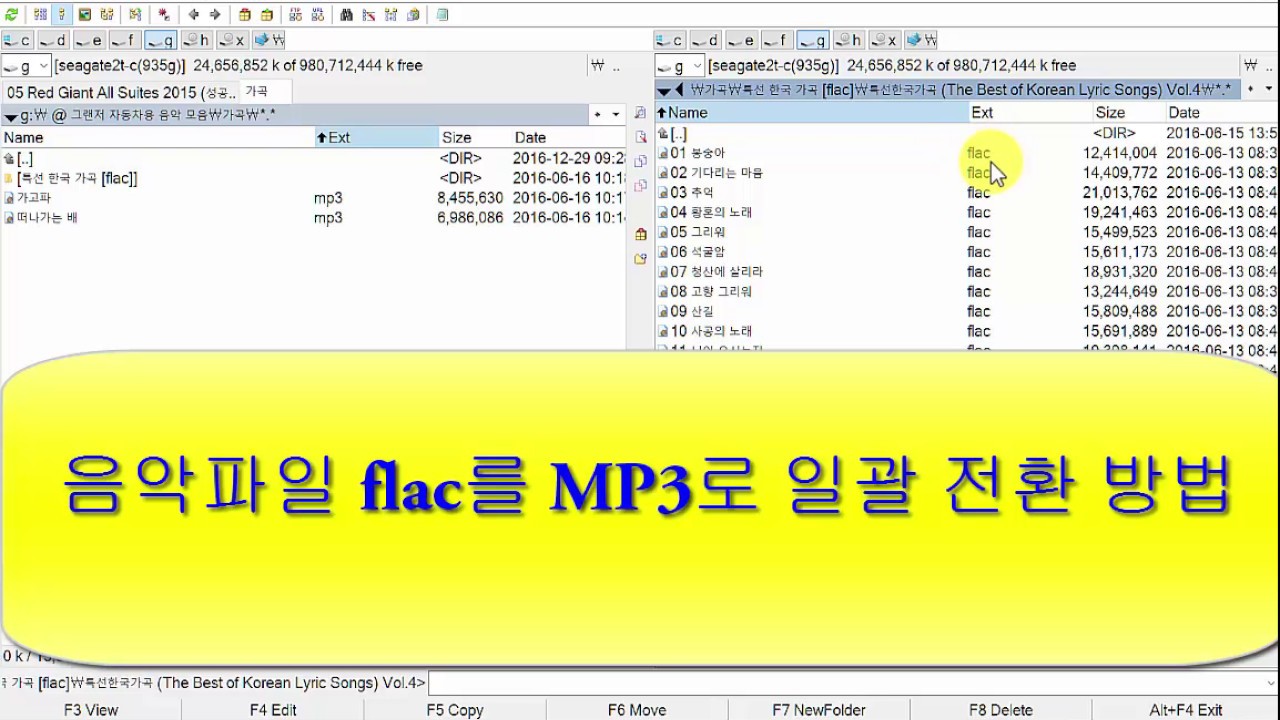Viewport: 1280px width, 720px height.
Task: Select '떠나가는 배' mp3 file in left panel
Action: point(312,218)
